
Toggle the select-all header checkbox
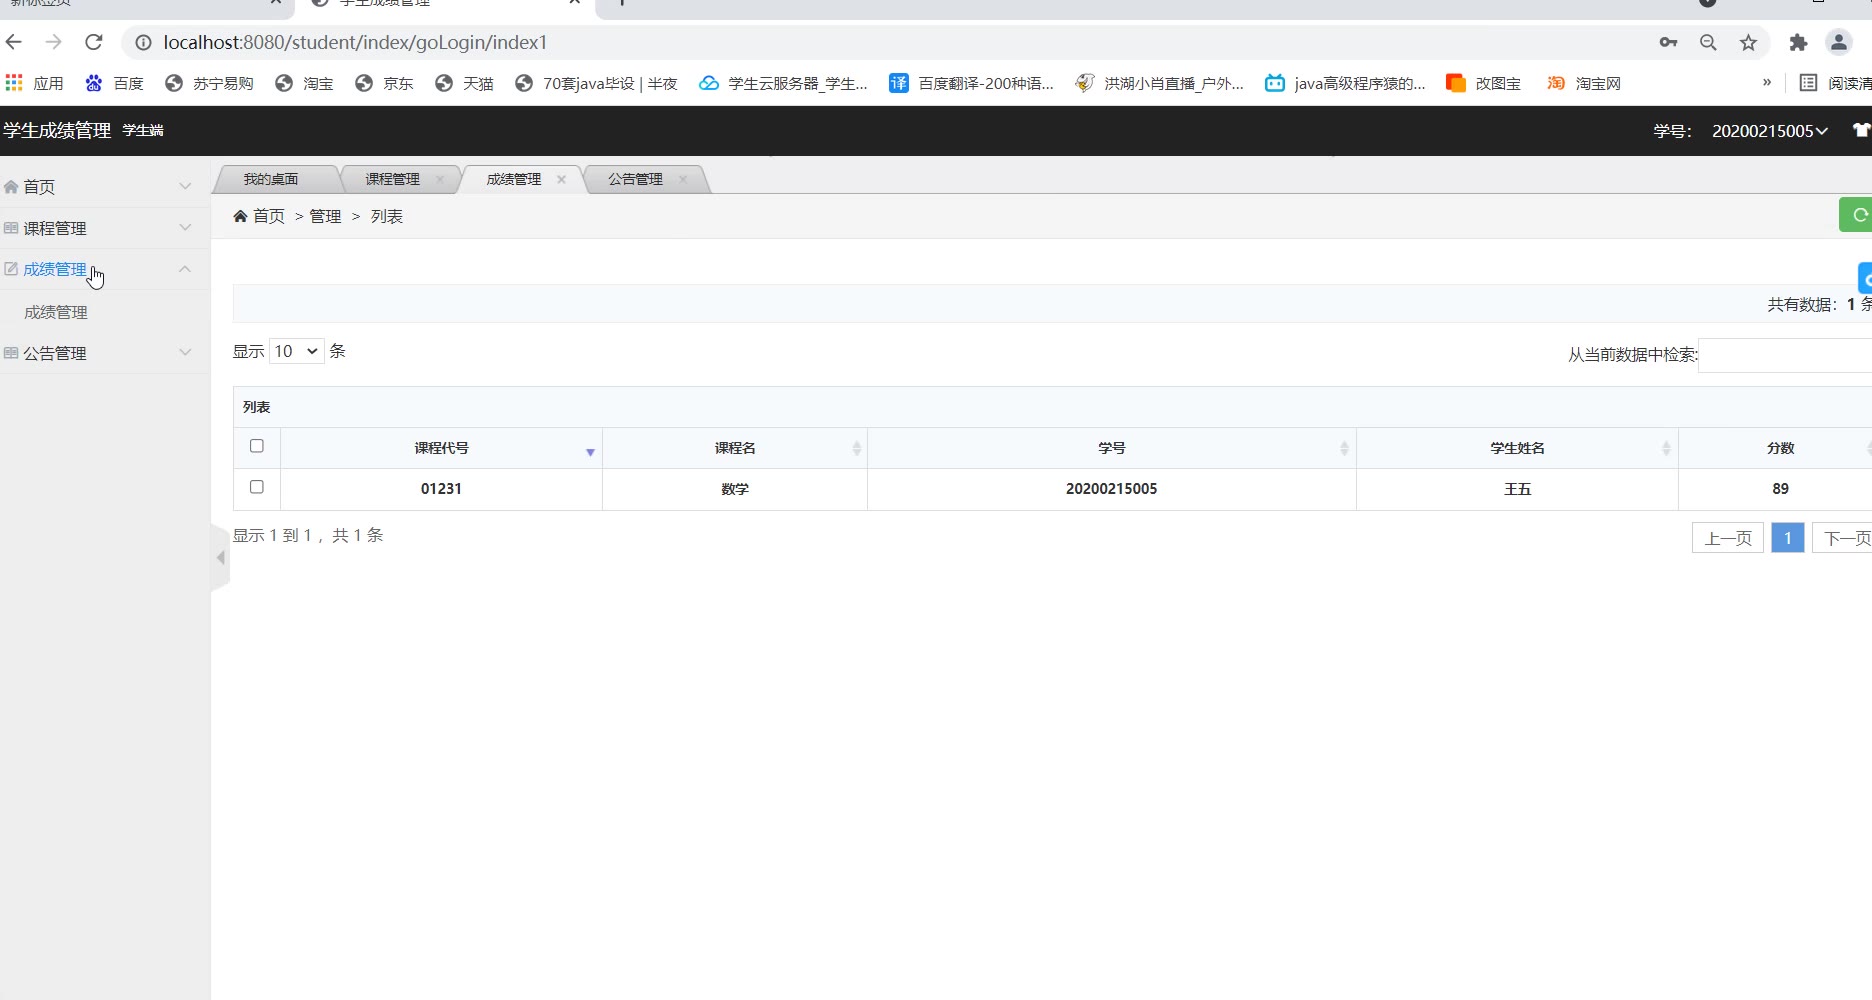[x=257, y=446]
